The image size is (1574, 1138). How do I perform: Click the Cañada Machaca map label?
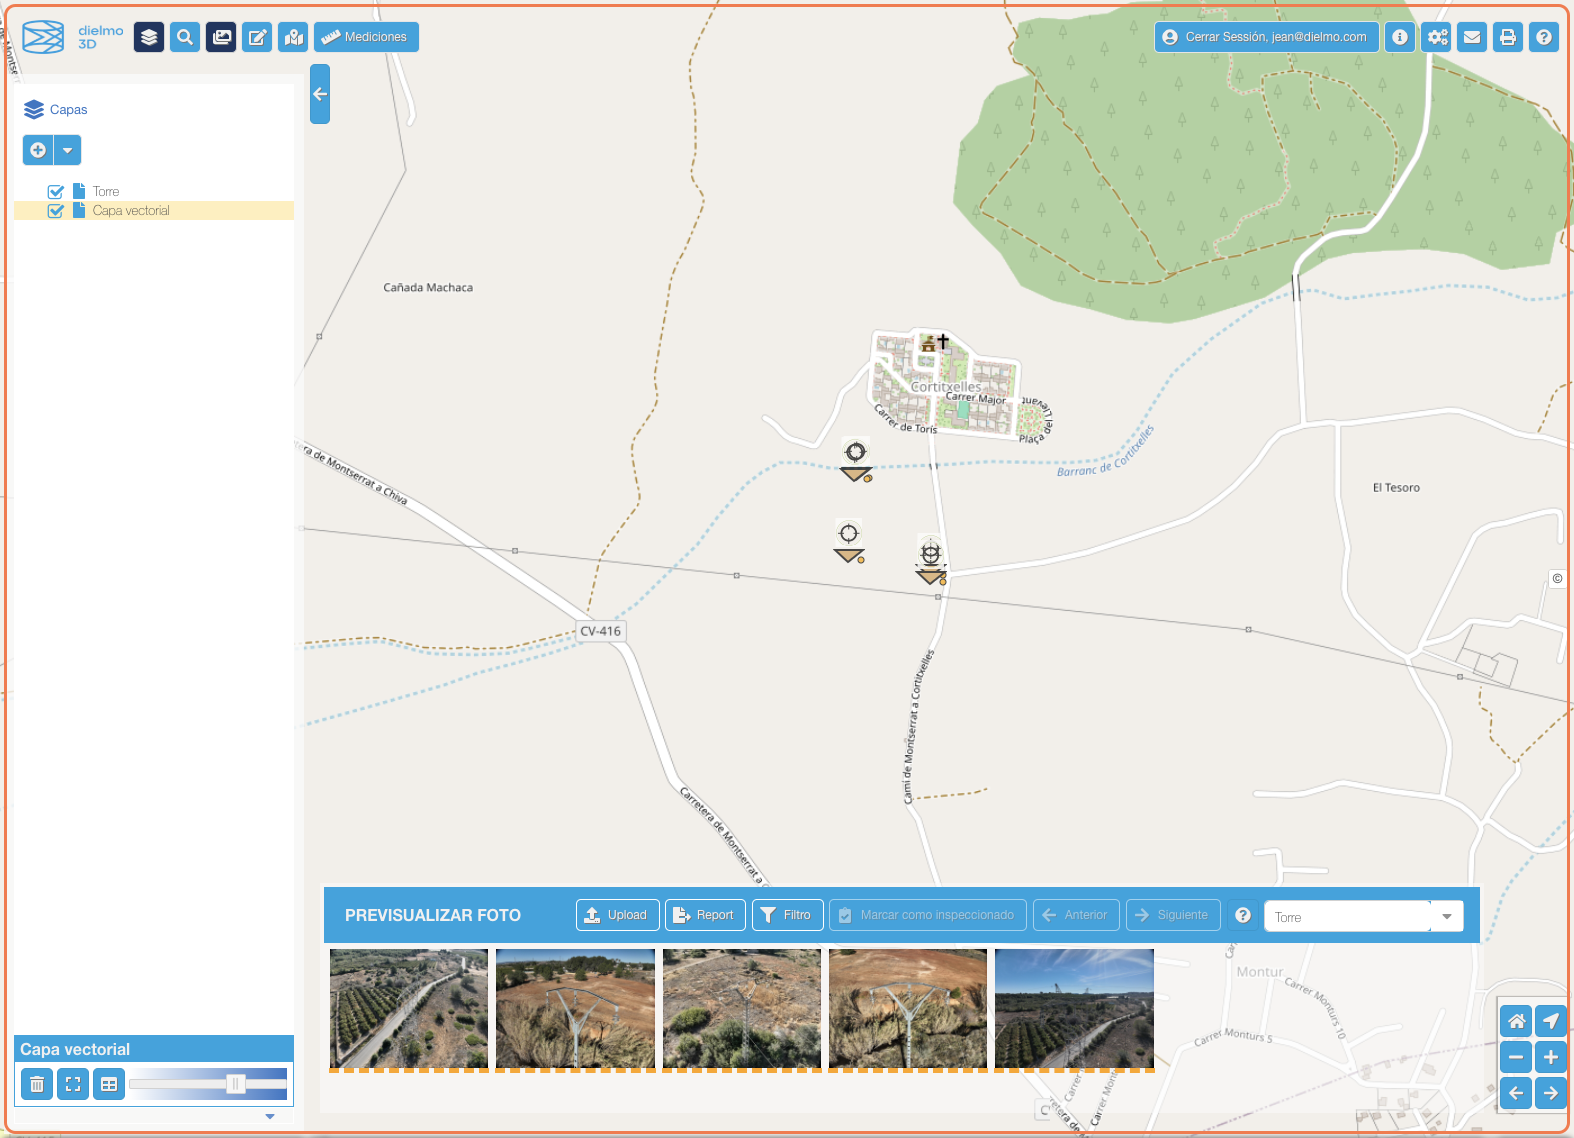coord(428,288)
